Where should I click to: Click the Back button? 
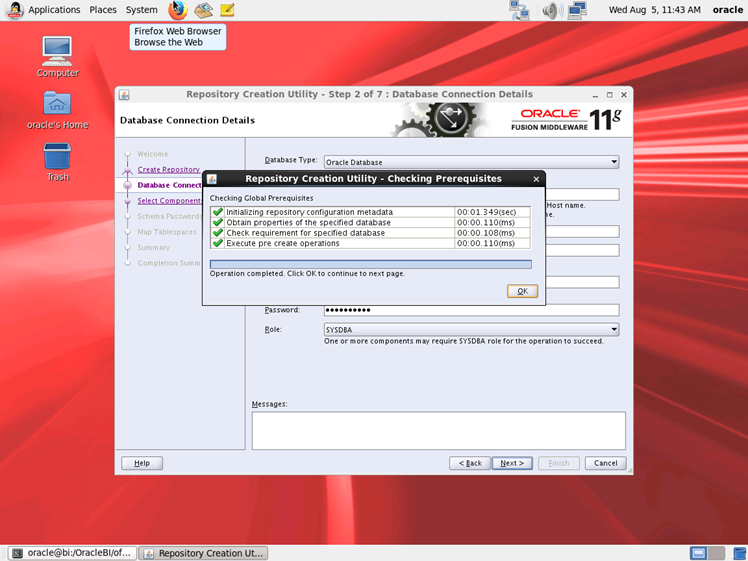point(470,463)
